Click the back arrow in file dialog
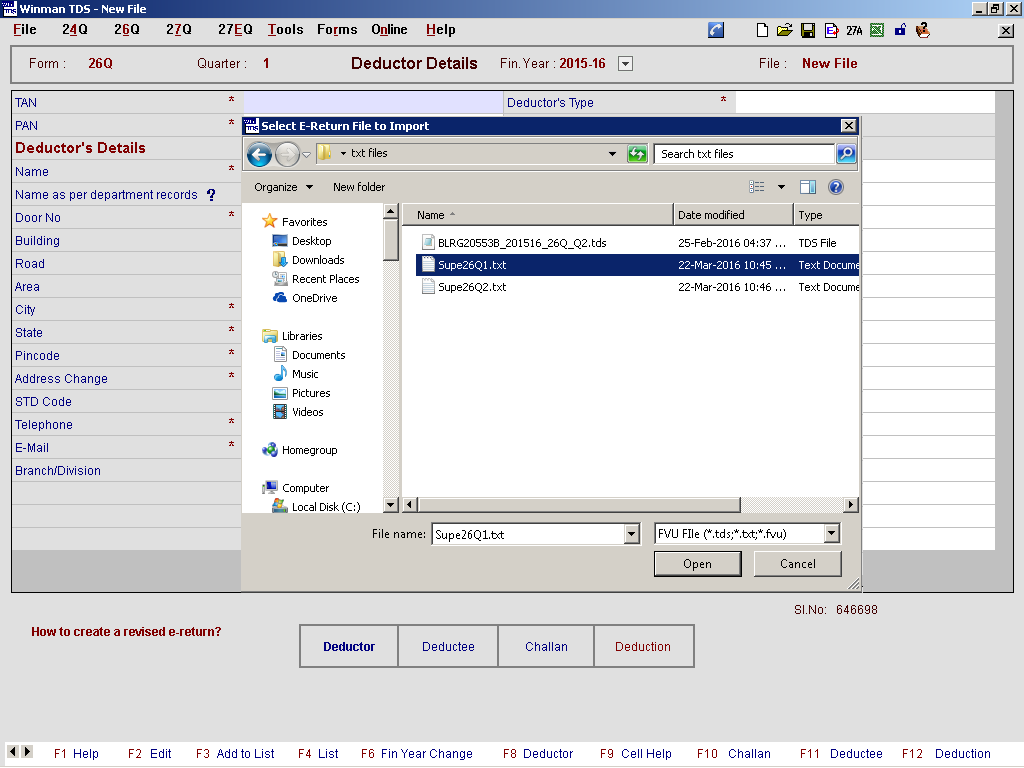 (259, 154)
